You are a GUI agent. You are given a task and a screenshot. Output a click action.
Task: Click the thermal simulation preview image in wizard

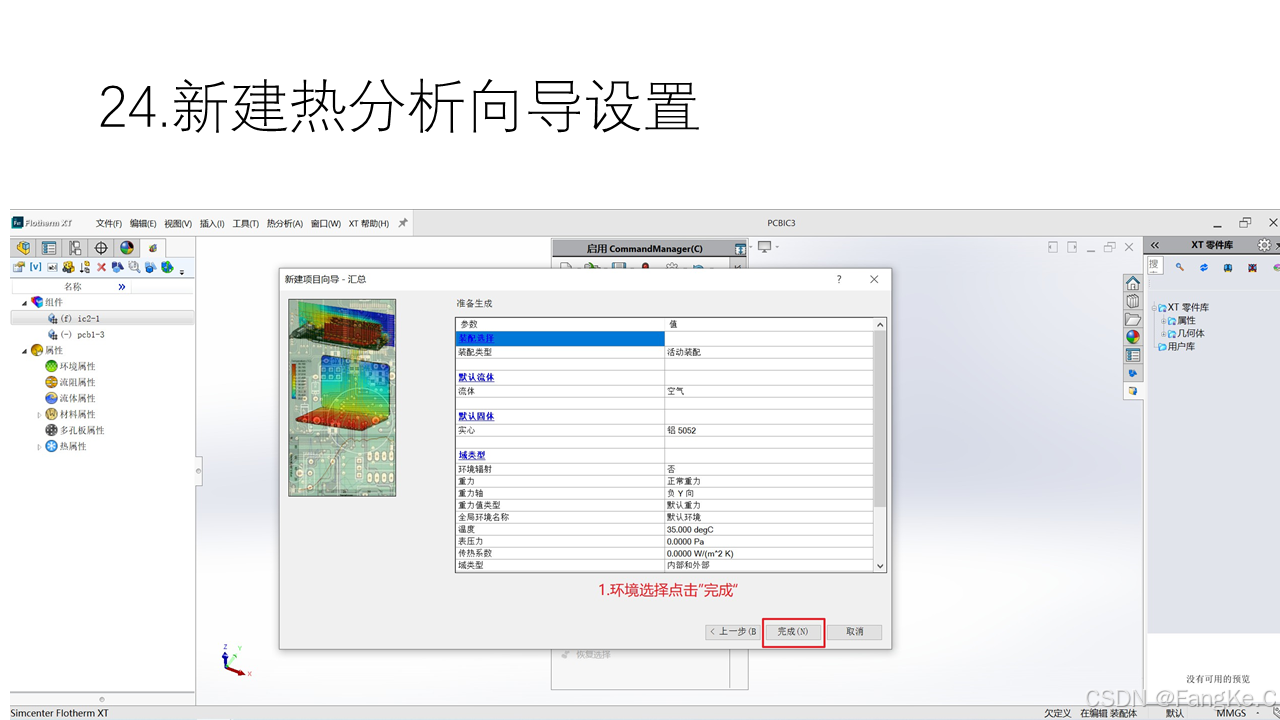click(x=342, y=397)
